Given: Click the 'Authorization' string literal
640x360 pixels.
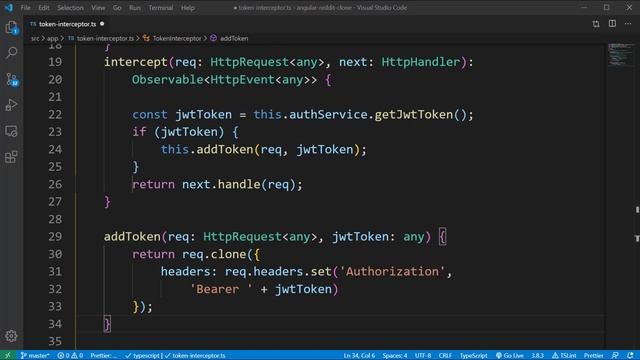Looking at the screenshot, I should 392,272.
